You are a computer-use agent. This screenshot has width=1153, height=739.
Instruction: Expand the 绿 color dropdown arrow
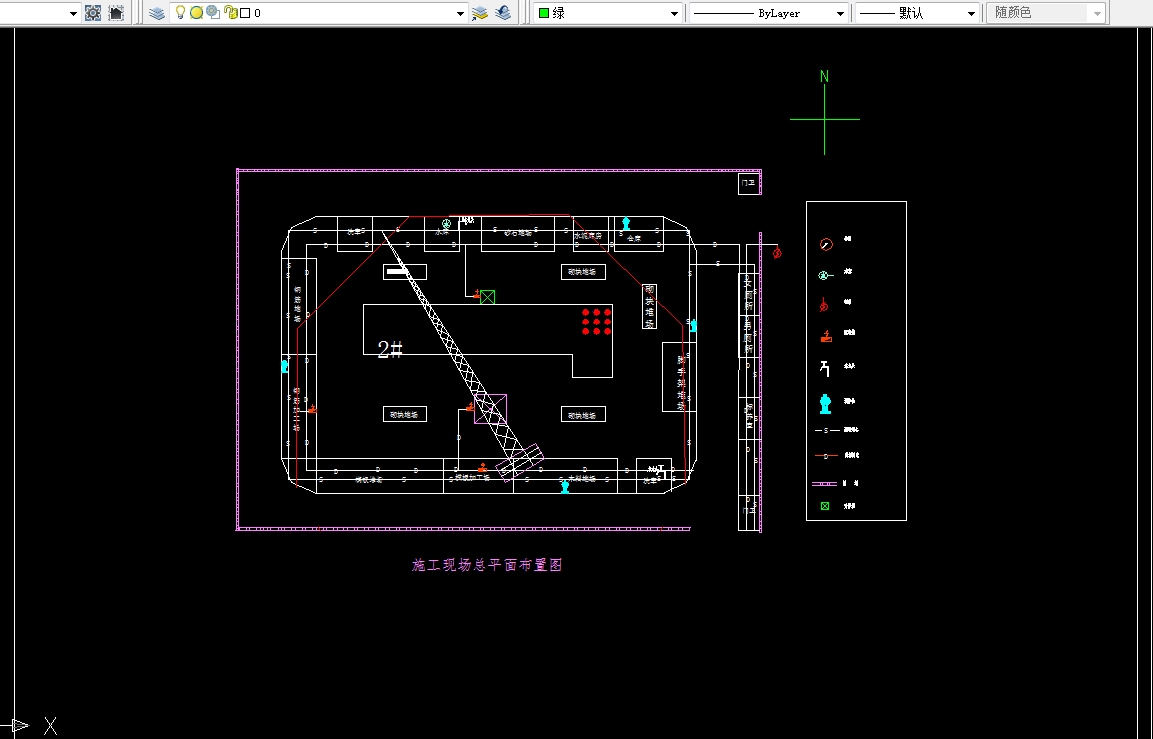pyautogui.click(x=674, y=13)
